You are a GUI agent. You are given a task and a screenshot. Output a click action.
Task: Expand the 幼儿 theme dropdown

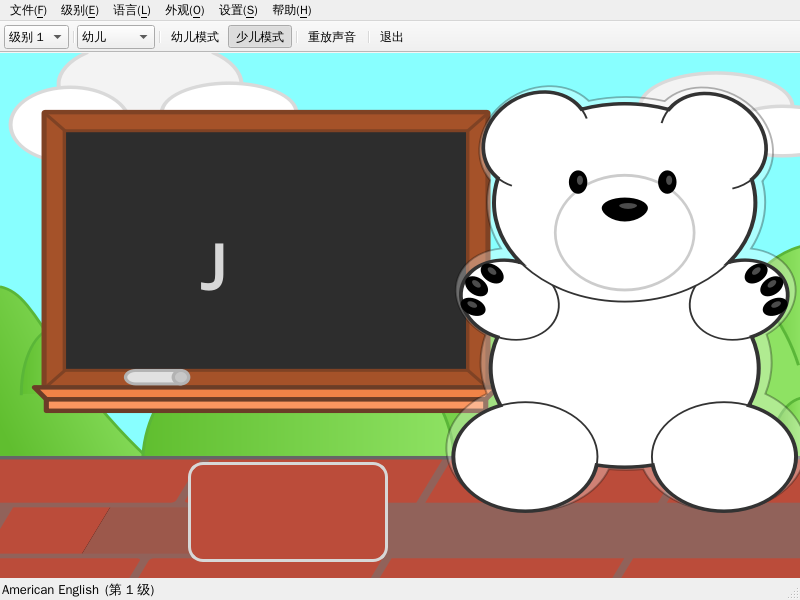click(115, 37)
